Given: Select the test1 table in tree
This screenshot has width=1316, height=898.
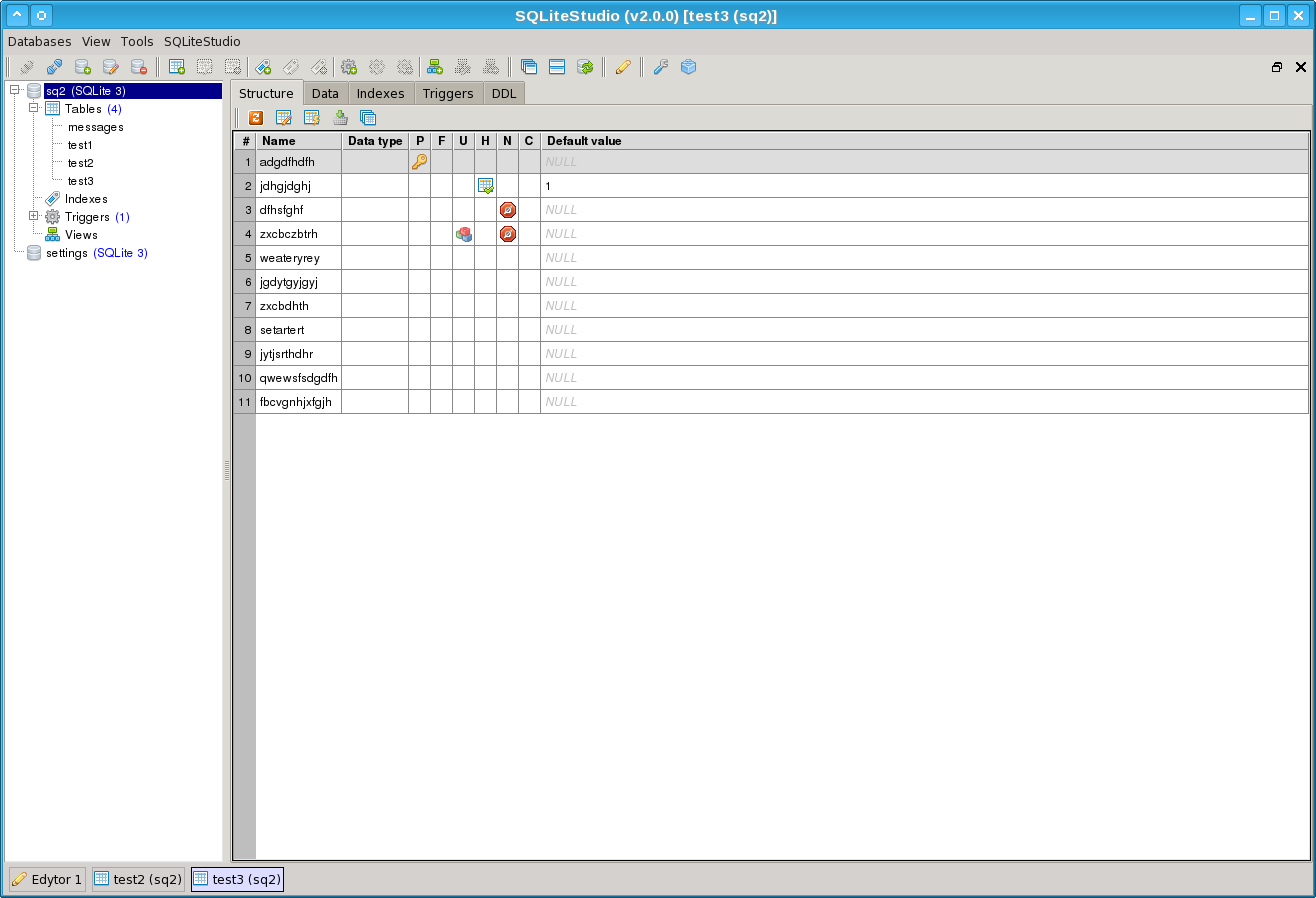Looking at the screenshot, I should coord(80,145).
